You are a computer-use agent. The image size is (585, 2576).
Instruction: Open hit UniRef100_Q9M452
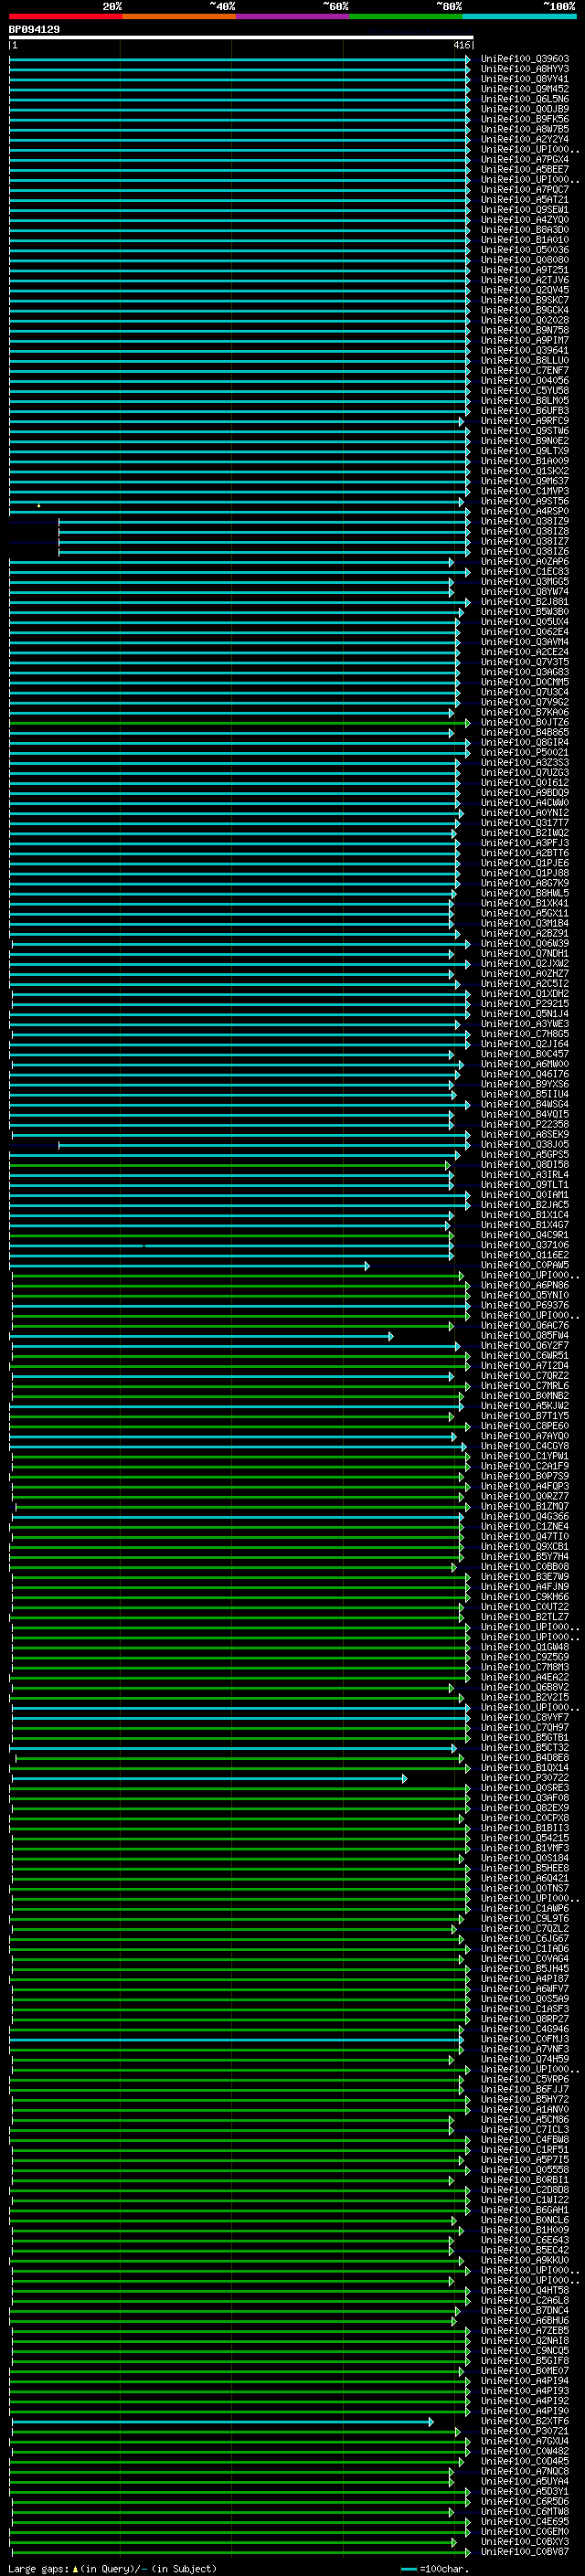(x=525, y=89)
